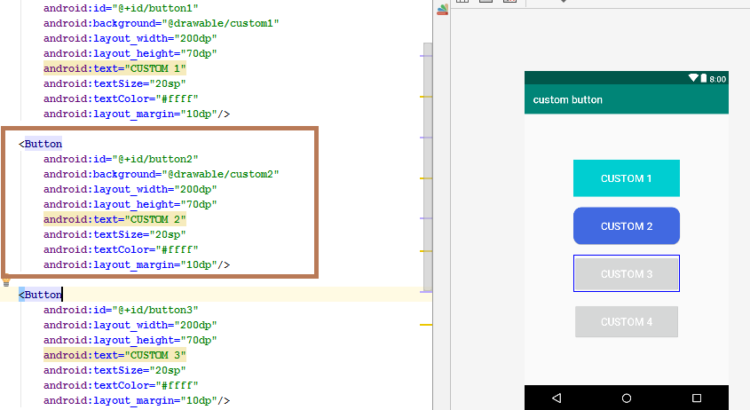Place cursor on button2 id line
Viewport: 750px width, 410px height.
click(121, 159)
